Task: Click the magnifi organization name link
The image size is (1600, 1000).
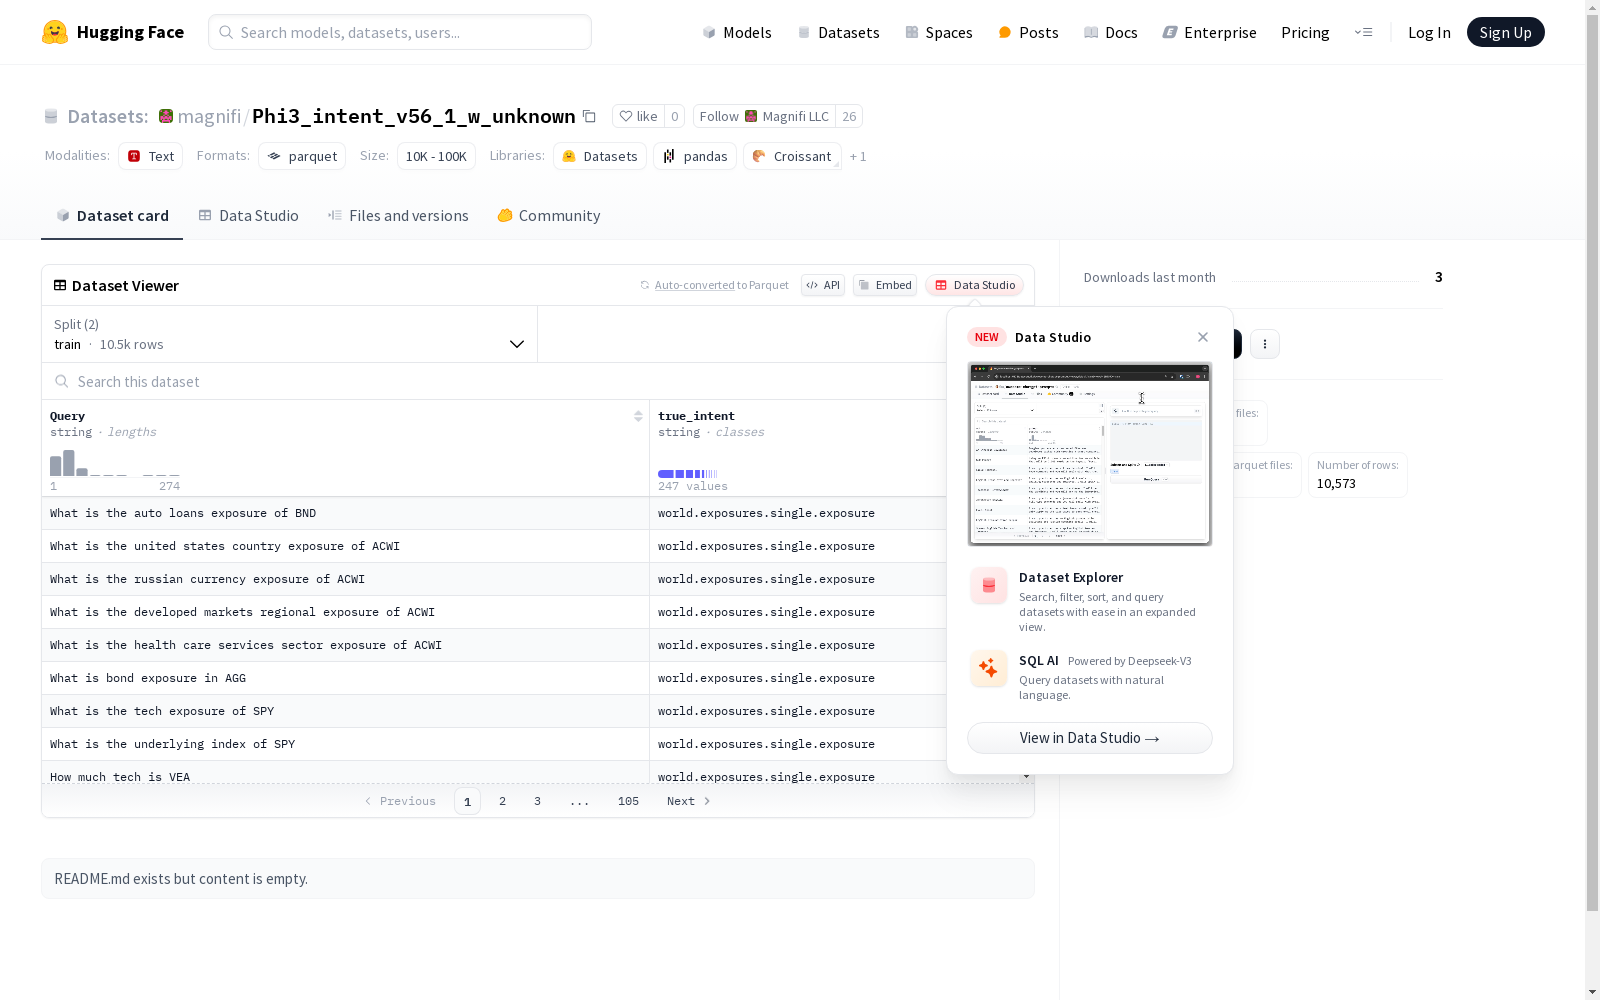Action: pyautogui.click(x=209, y=117)
